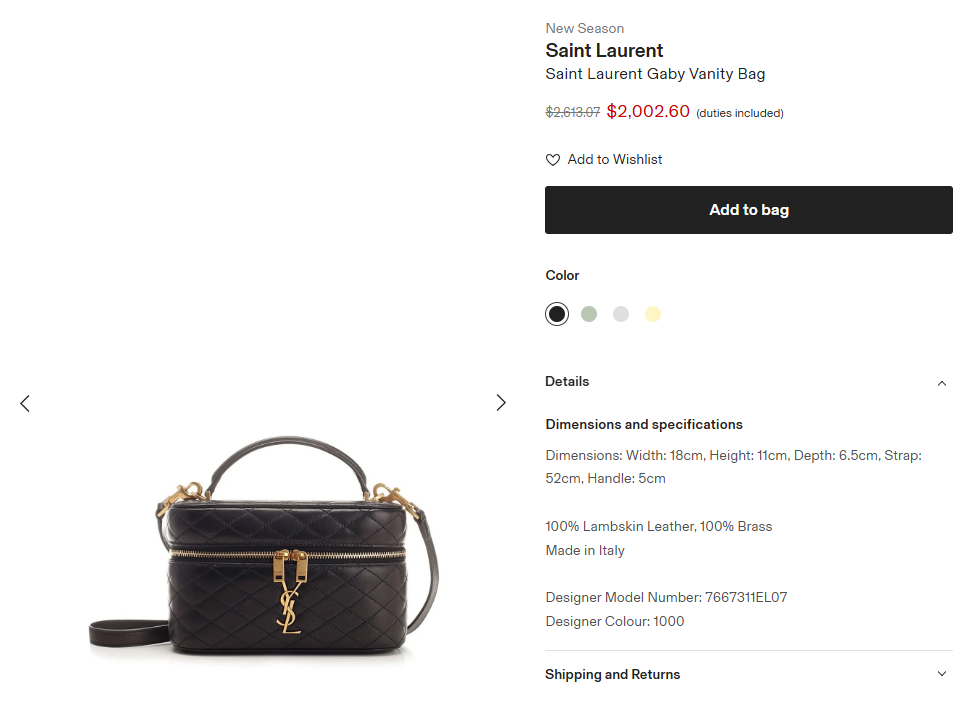Click the Designer Model Number line
The image size is (965, 721).
tap(666, 597)
